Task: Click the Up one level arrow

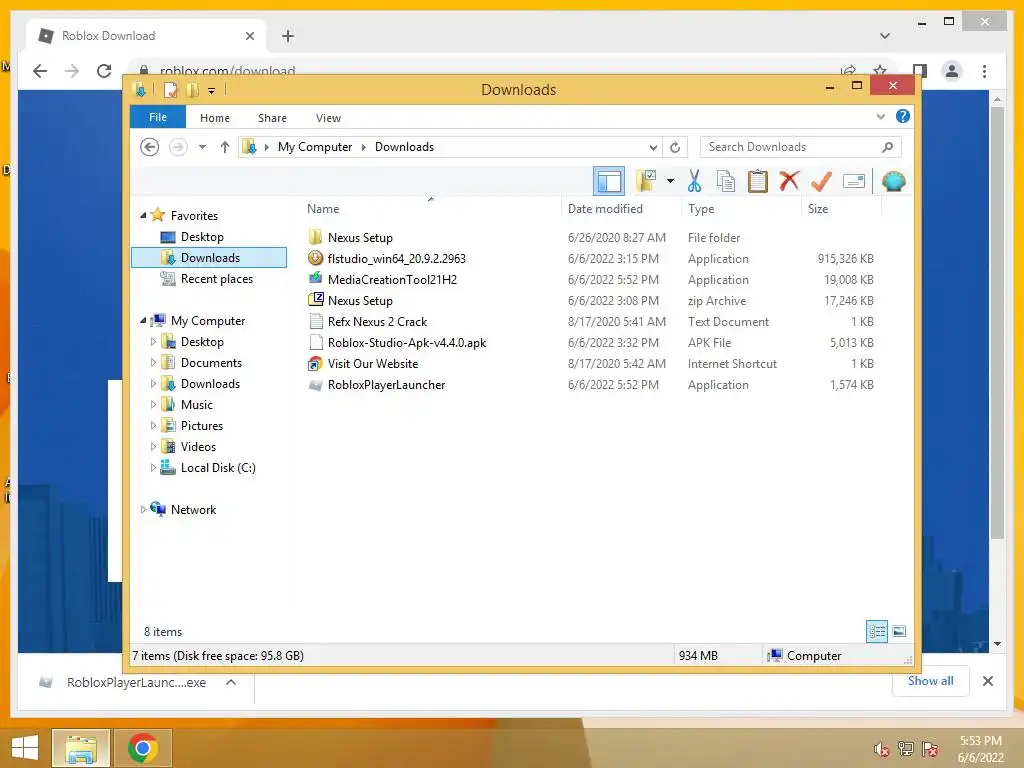Action: point(225,147)
